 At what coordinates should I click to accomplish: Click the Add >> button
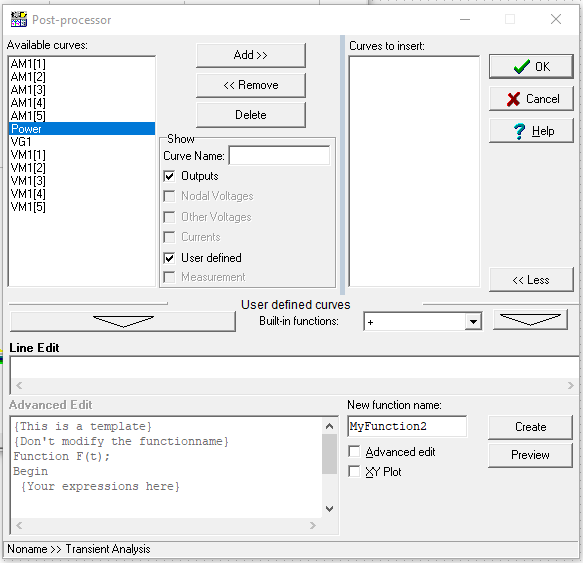pyautogui.click(x=251, y=55)
